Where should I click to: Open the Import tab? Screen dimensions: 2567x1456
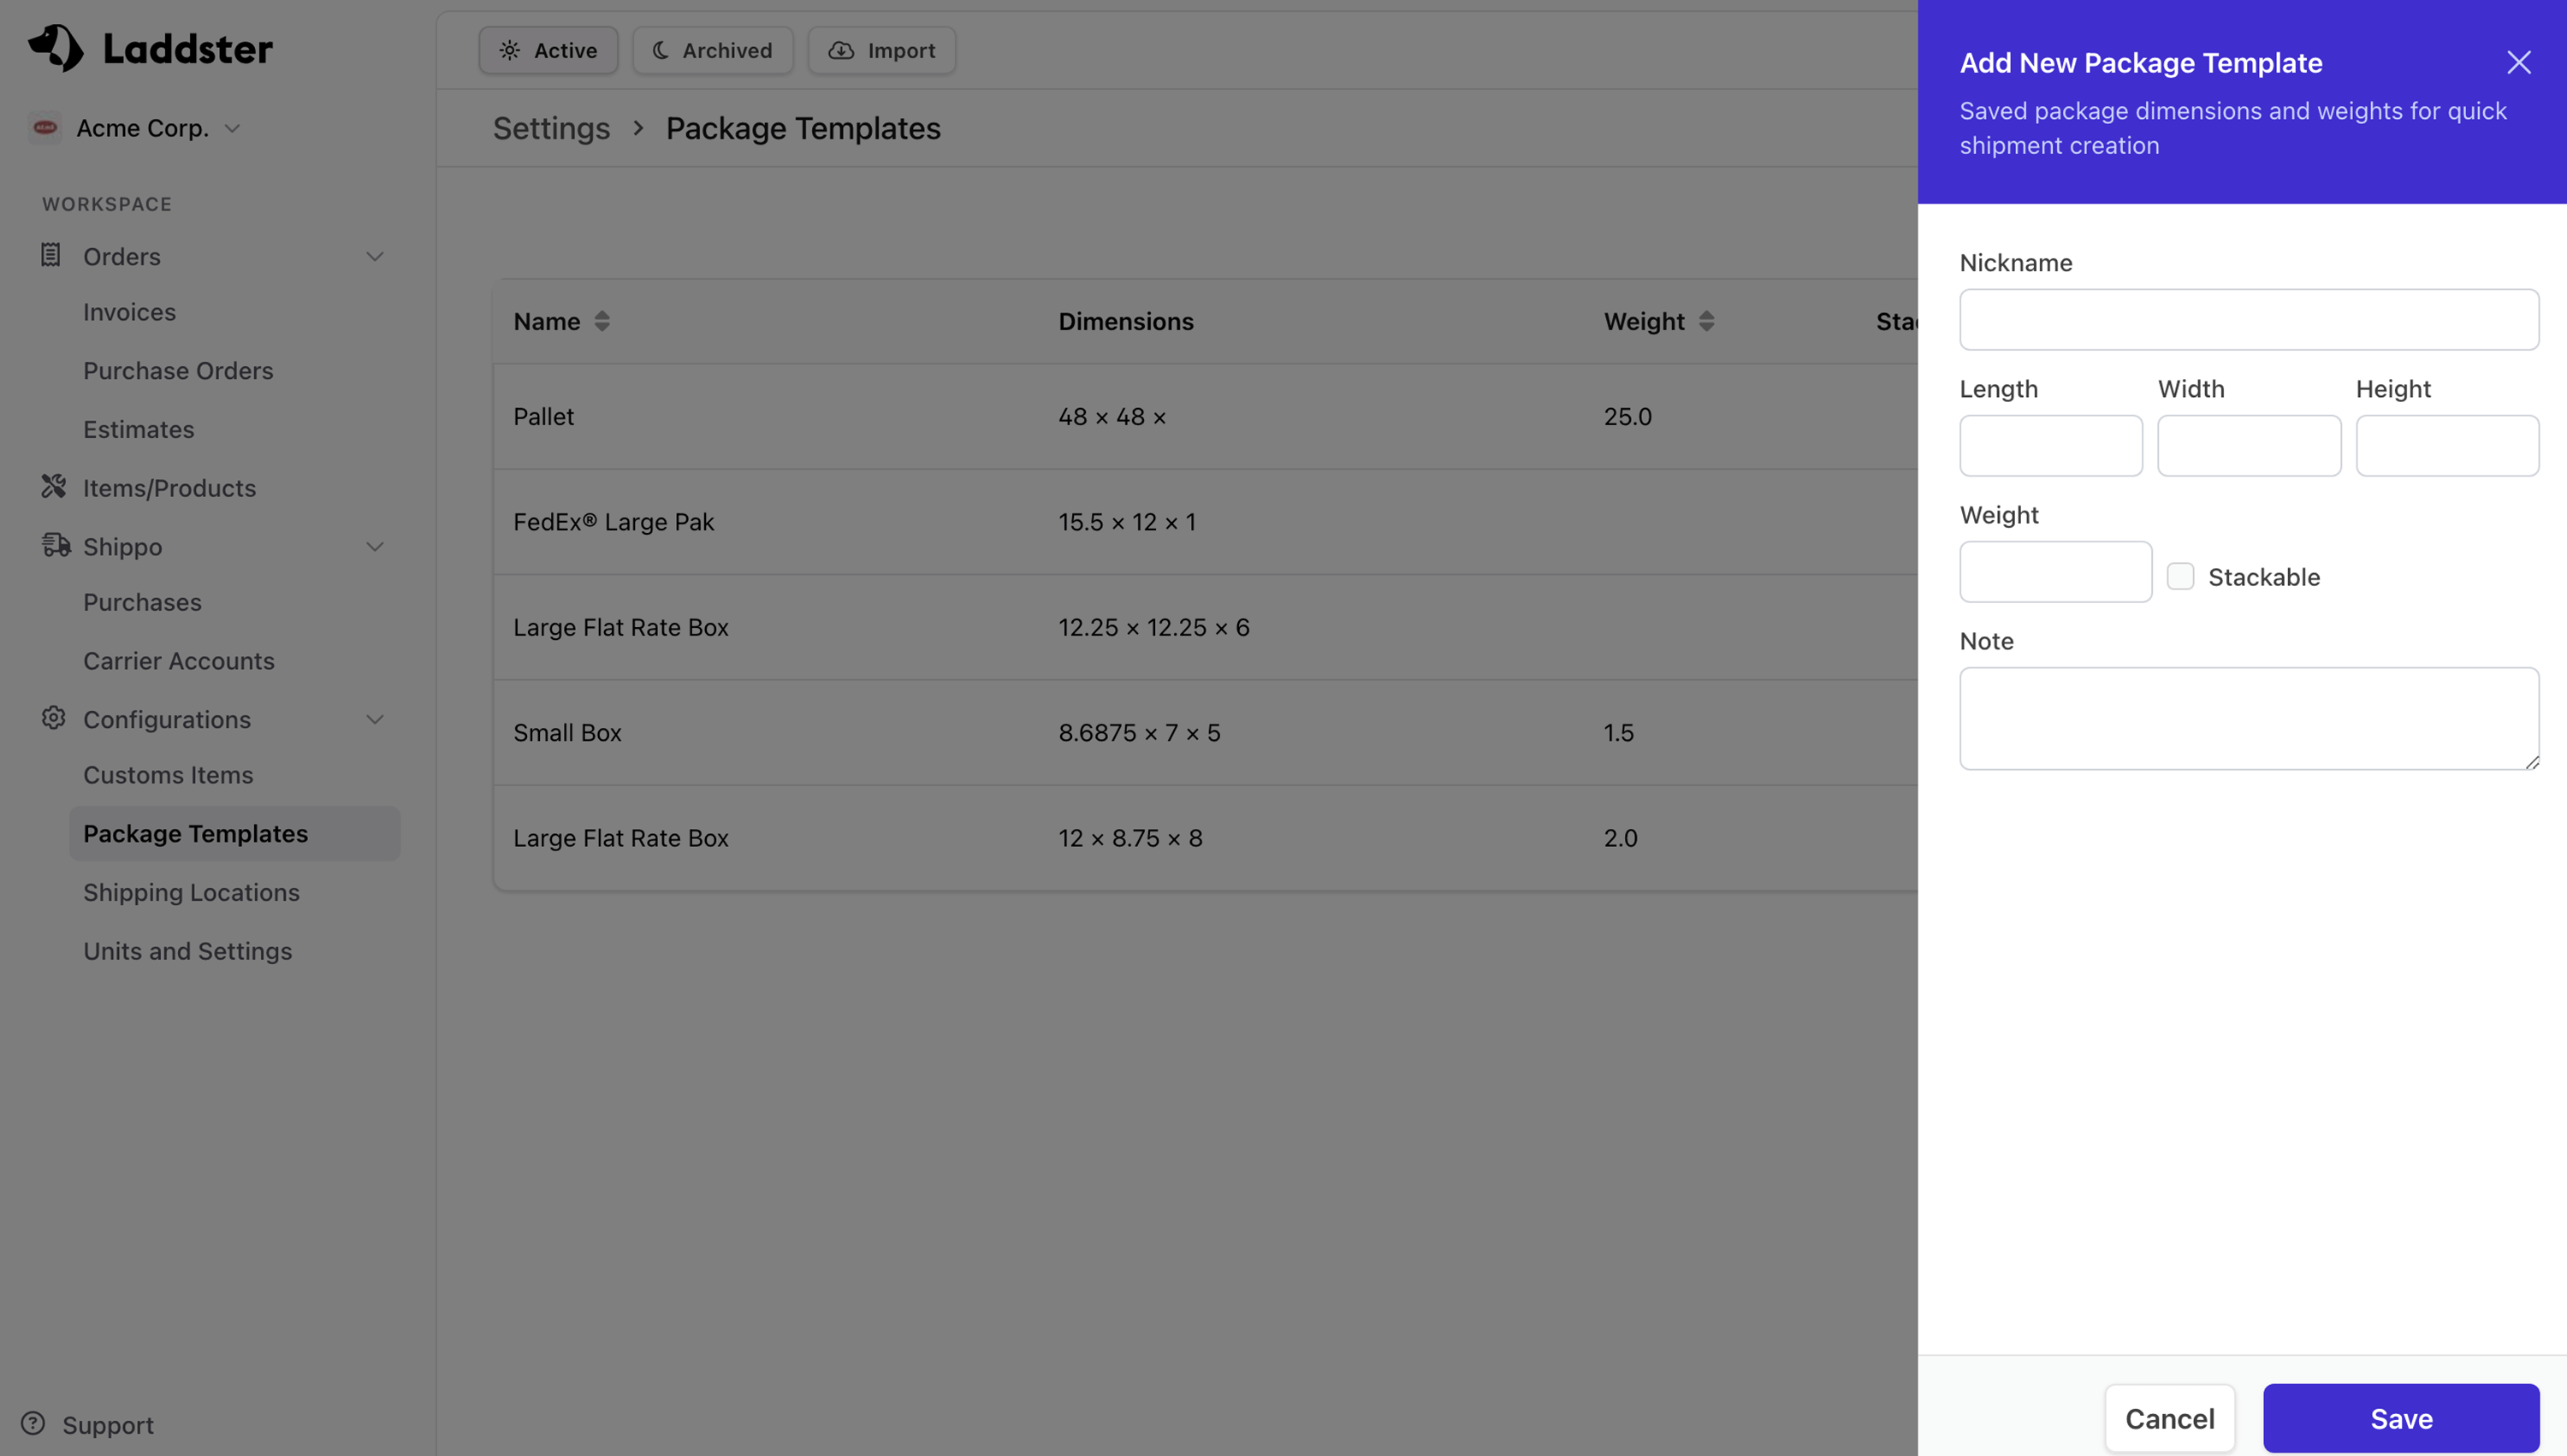tap(881, 50)
